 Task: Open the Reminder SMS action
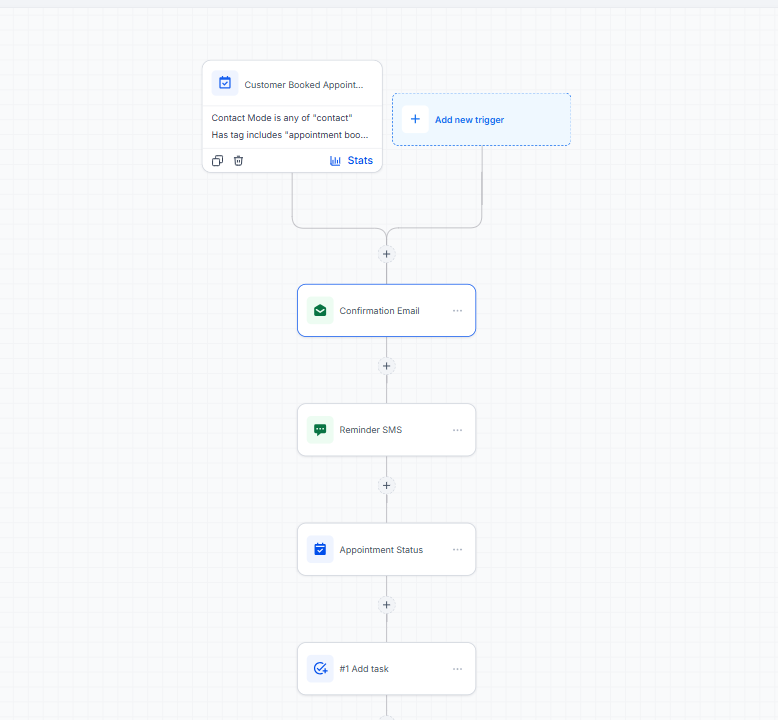tap(387, 430)
